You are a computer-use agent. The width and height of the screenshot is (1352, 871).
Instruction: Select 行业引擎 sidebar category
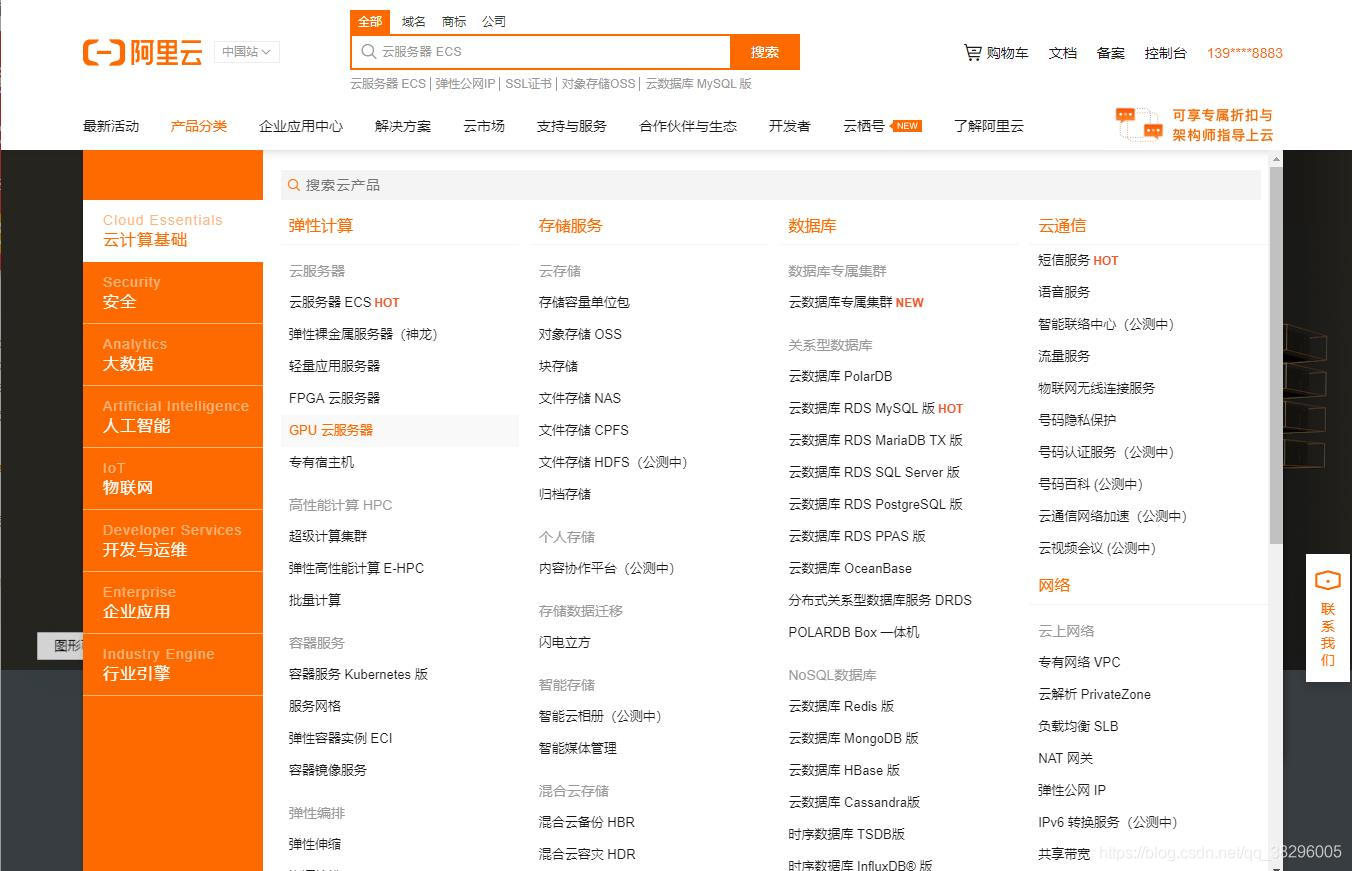click(x=173, y=665)
